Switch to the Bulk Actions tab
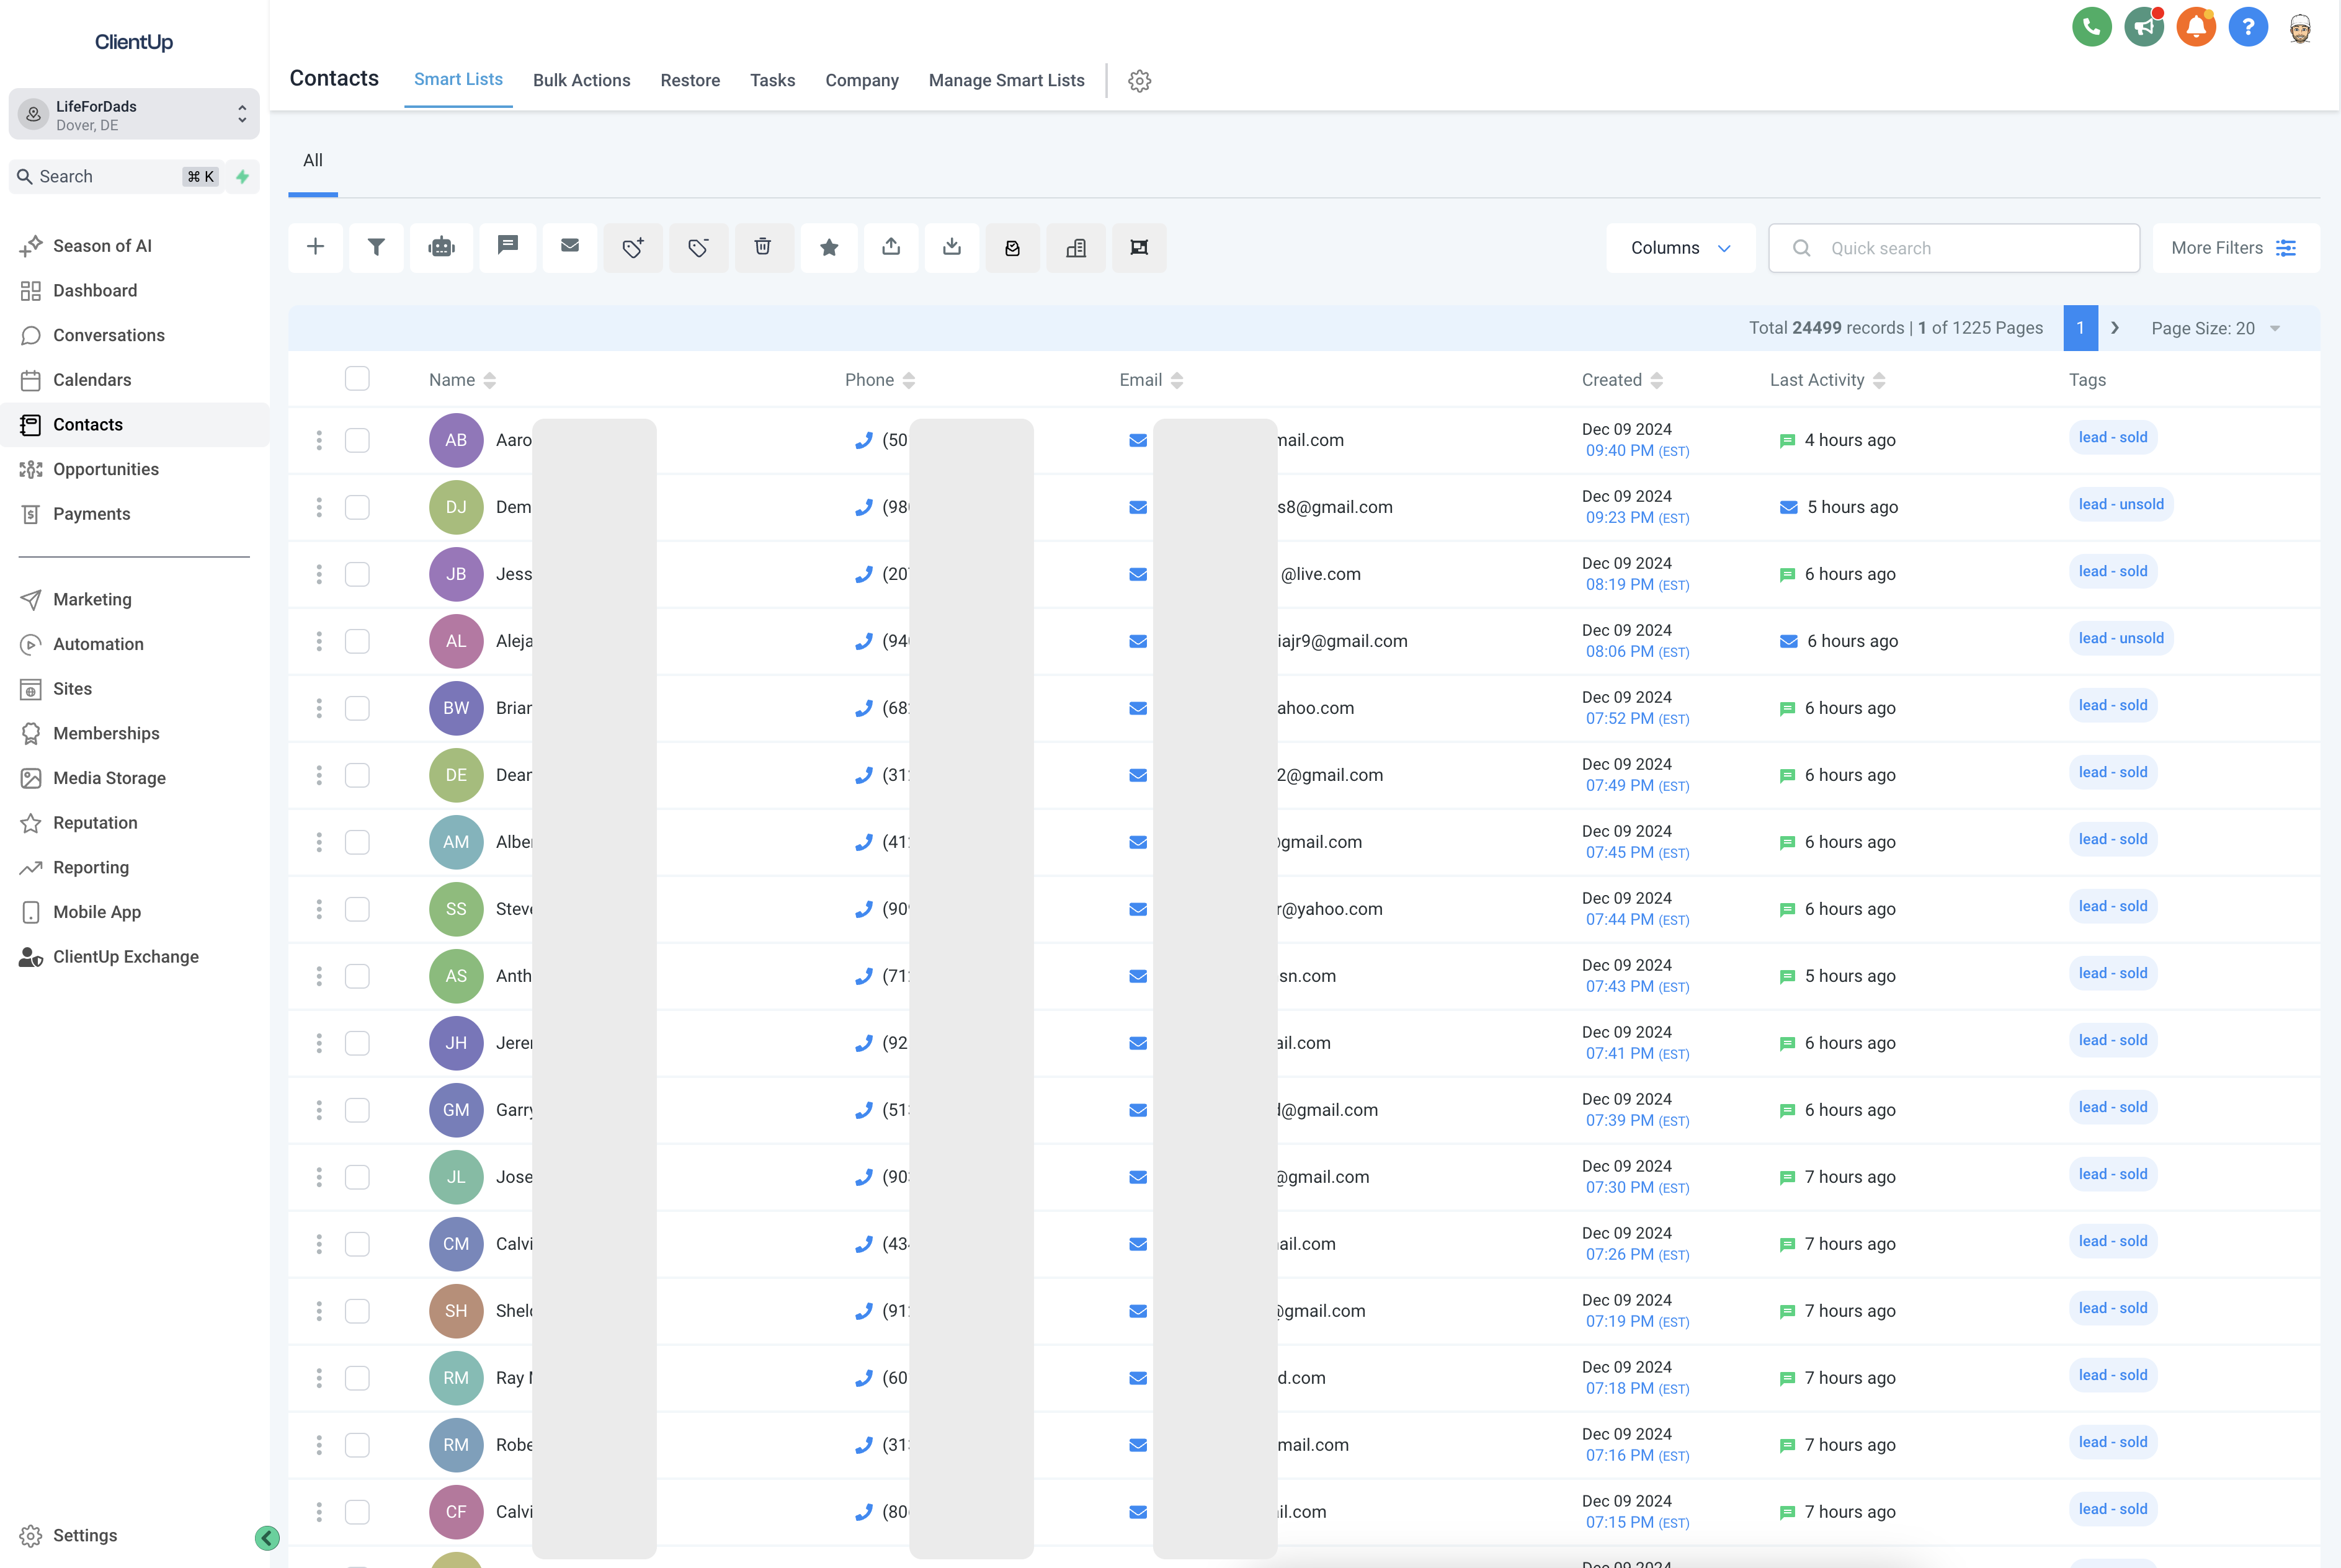The image size is (2341, 1568). click(x=581, y=80)
